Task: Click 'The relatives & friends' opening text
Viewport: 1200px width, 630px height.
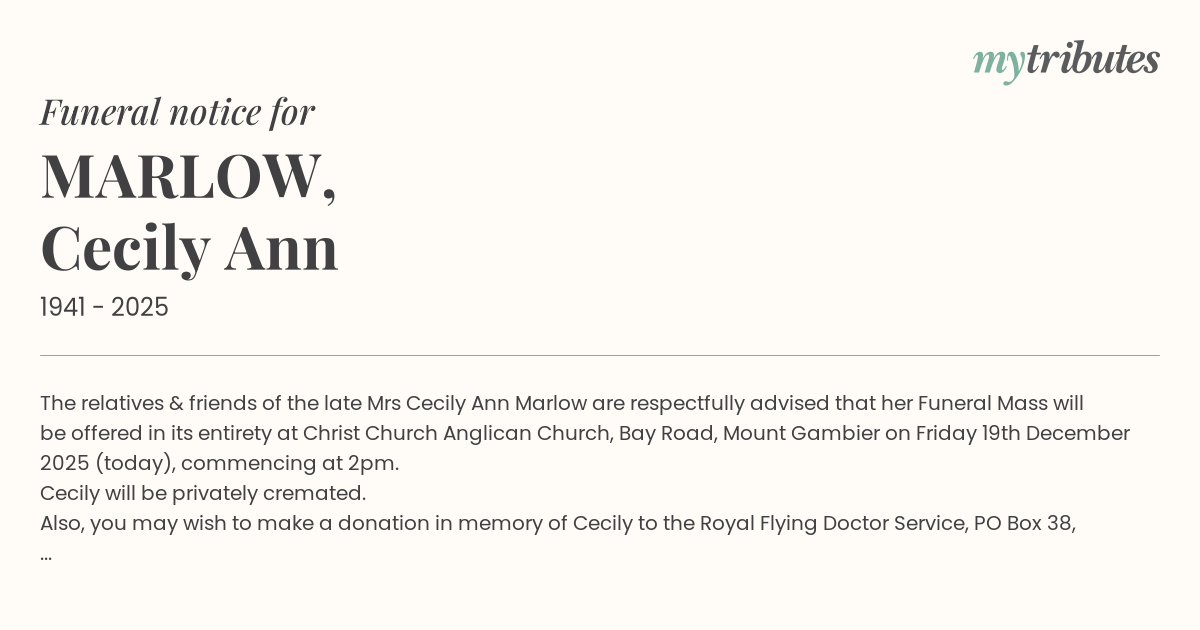Action: pyautogui.click(x=152, y=404)
